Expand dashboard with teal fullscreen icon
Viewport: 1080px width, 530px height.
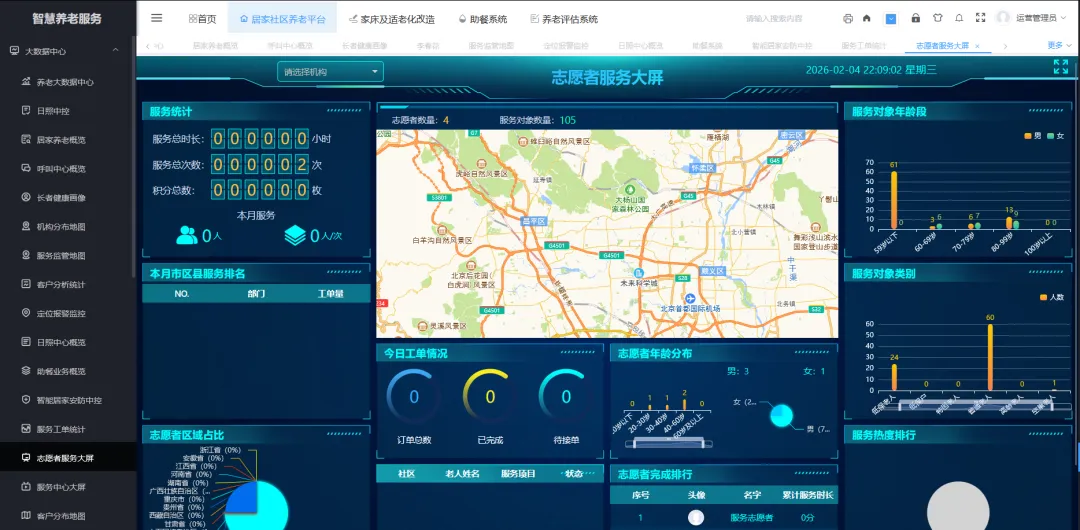click(x=1061, y=67)
